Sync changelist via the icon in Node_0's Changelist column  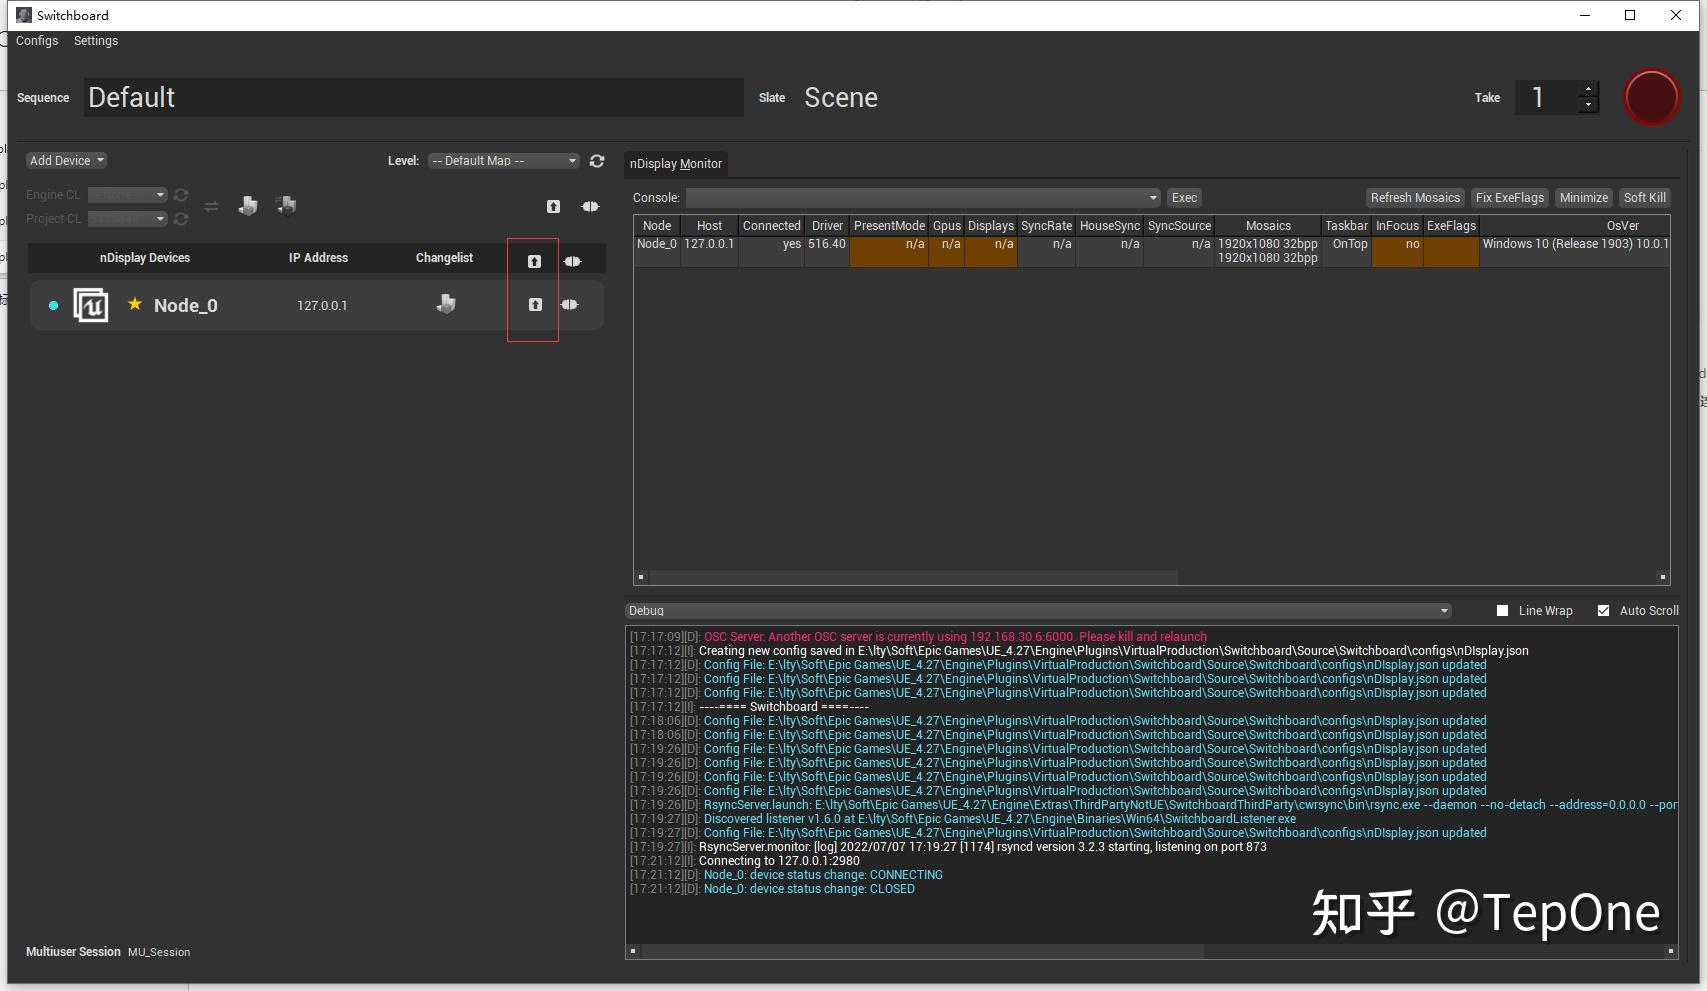click(447, 303)
